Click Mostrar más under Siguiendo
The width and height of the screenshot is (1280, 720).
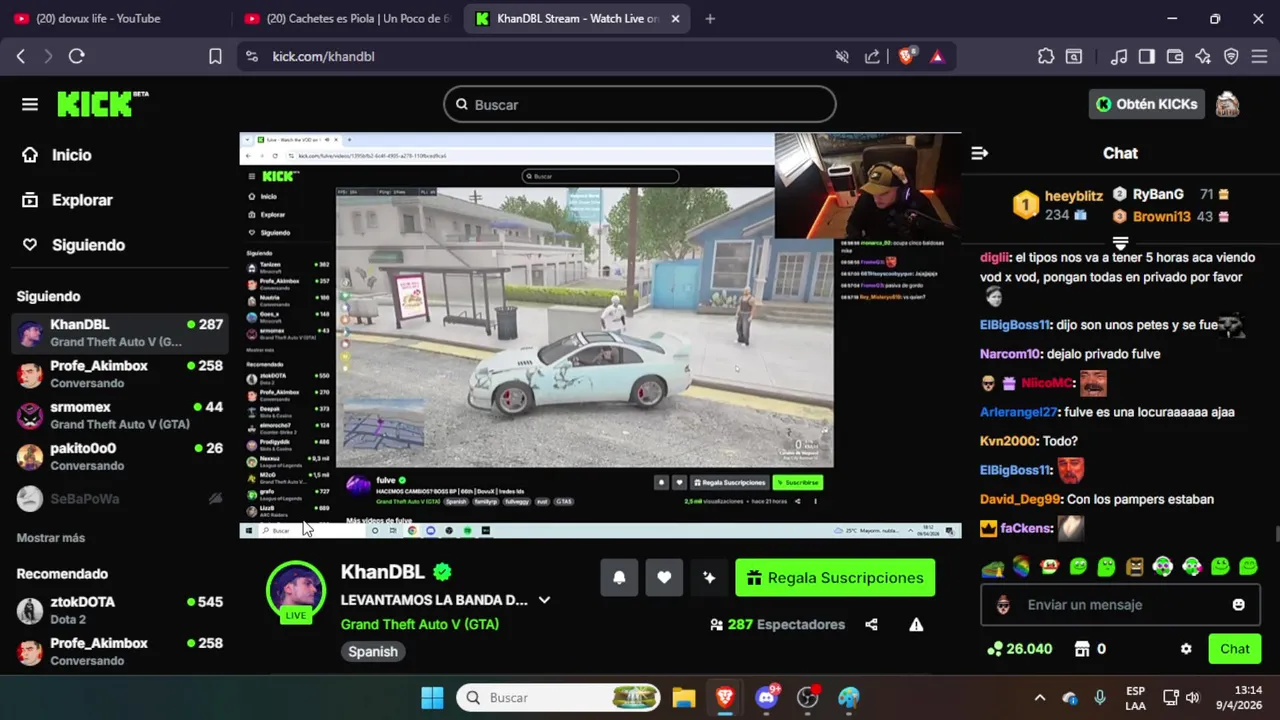51,538
